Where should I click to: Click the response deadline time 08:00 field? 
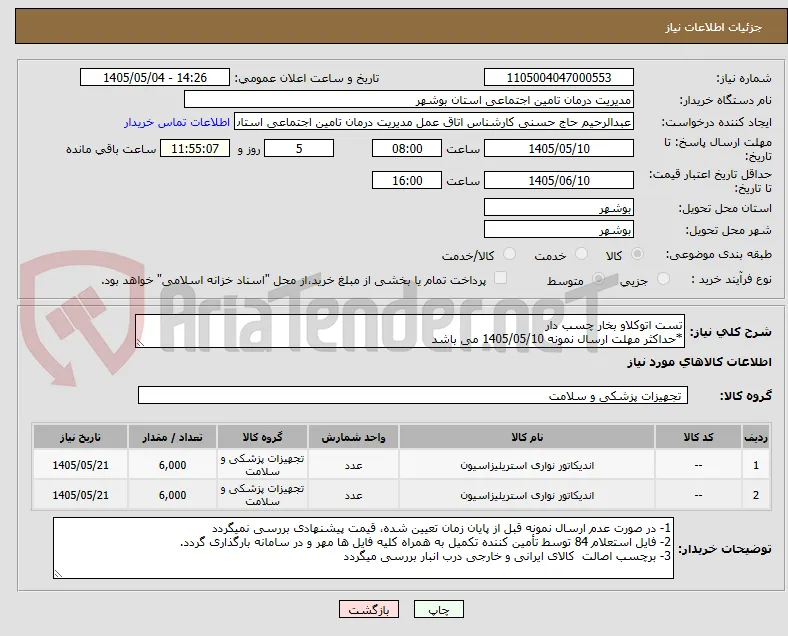[407, 148]
